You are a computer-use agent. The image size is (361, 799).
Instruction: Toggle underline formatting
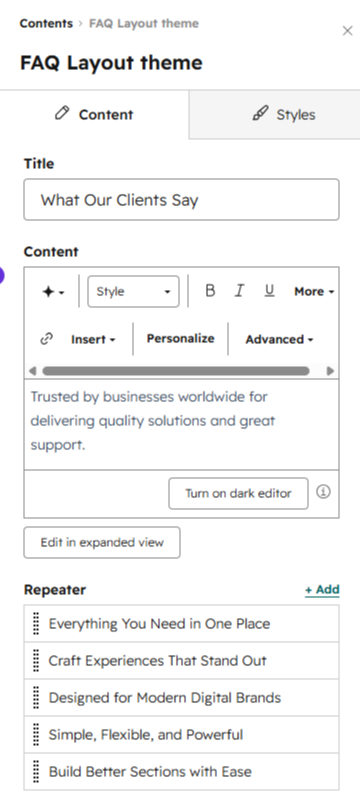tap(269, 291)
